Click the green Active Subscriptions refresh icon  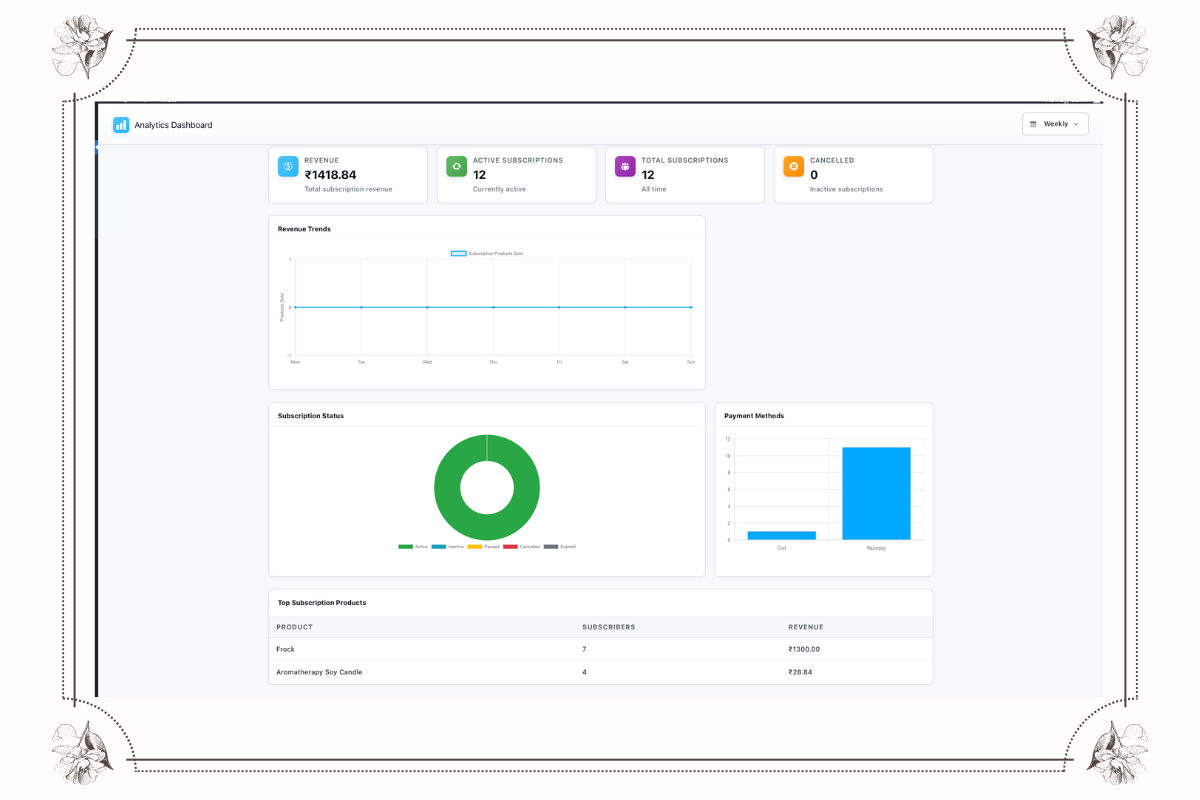456,166
